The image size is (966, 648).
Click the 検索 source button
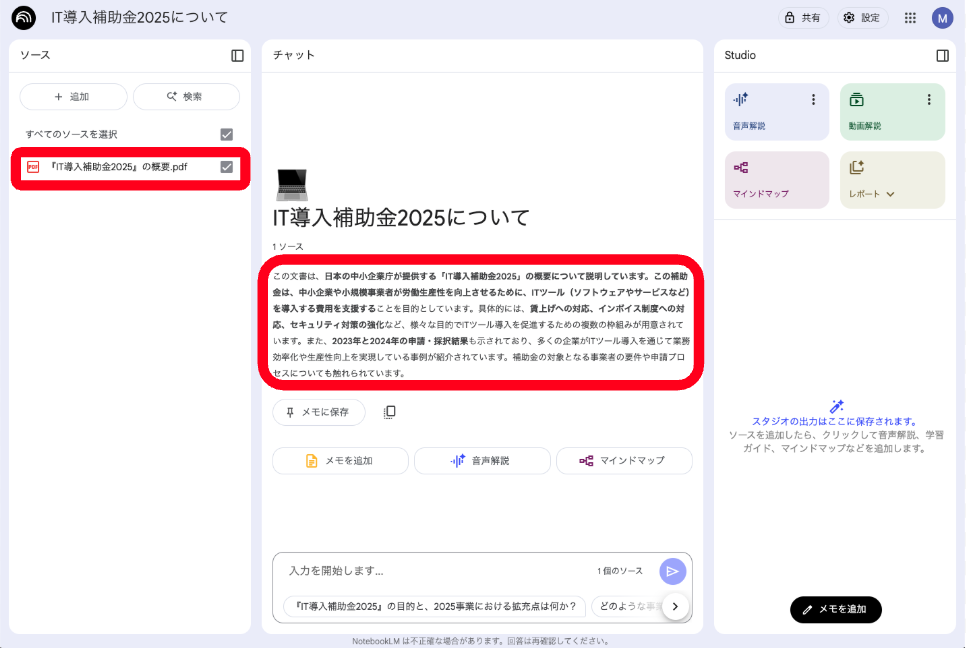click(x=186, y=97)
